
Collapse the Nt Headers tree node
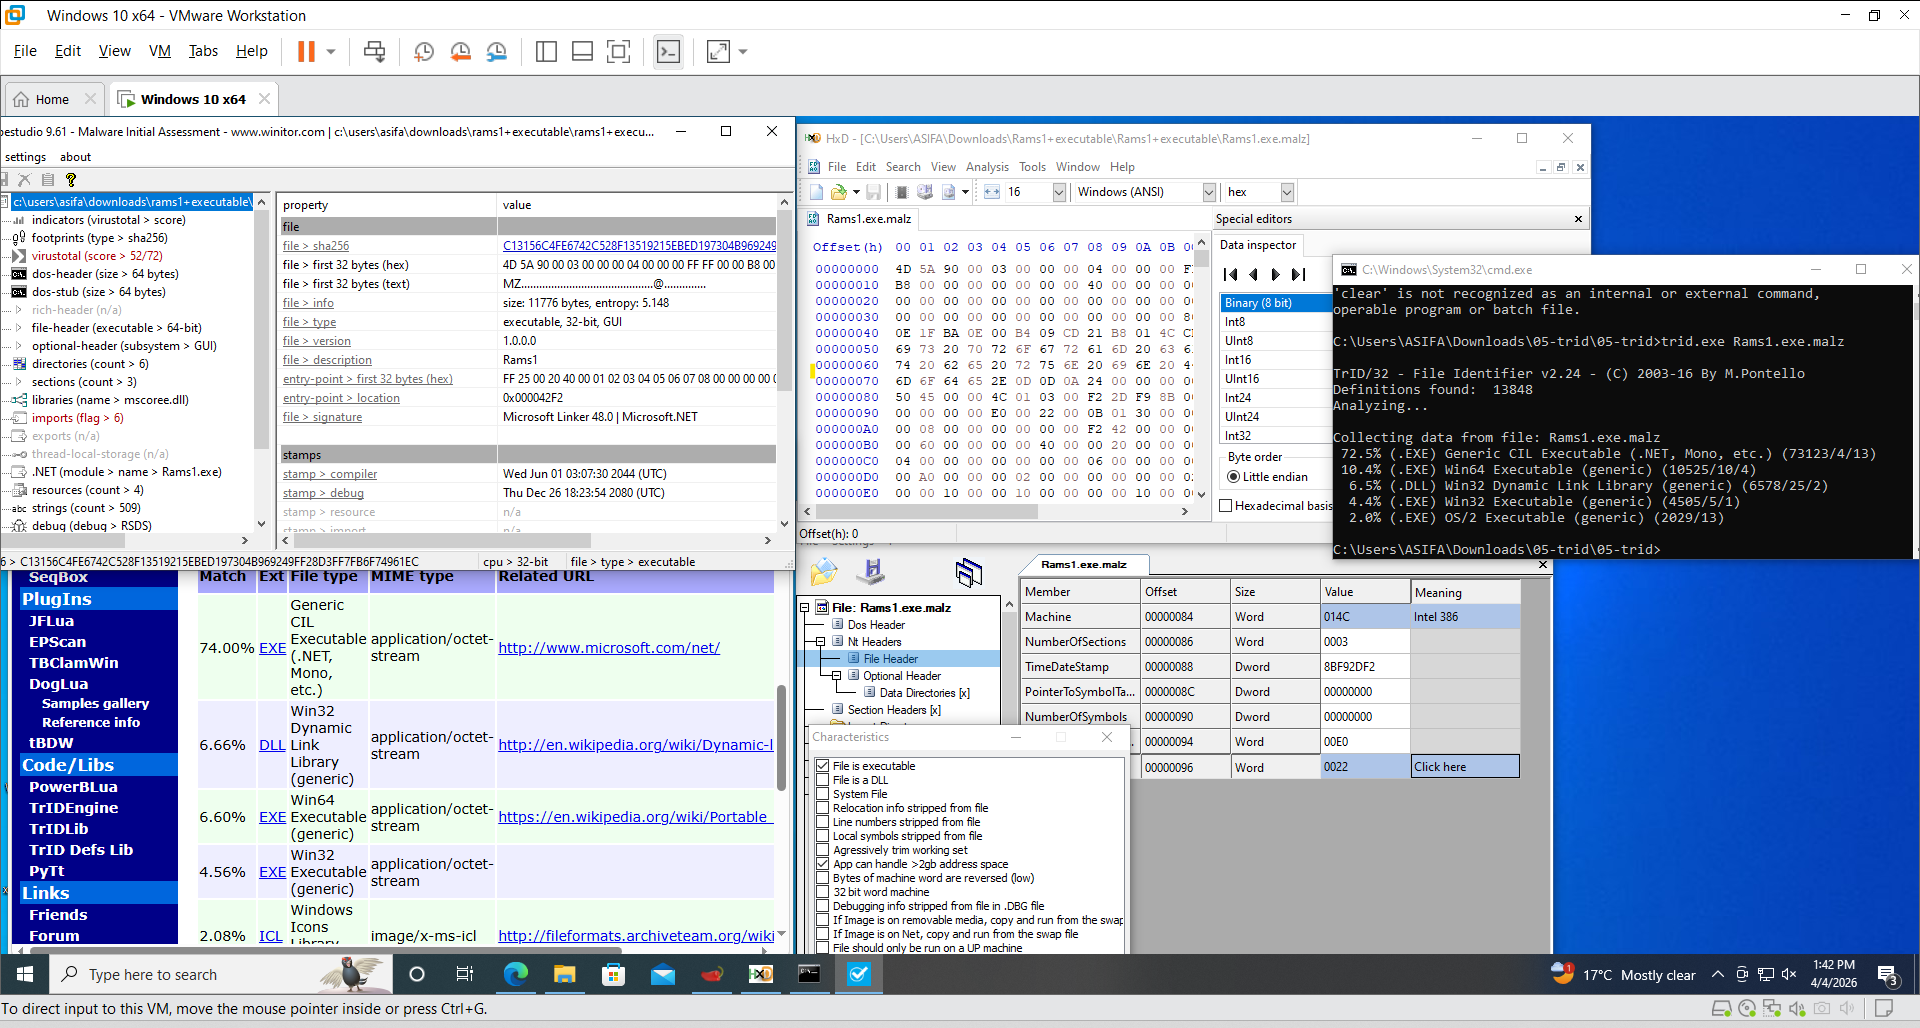click(821, 642)
